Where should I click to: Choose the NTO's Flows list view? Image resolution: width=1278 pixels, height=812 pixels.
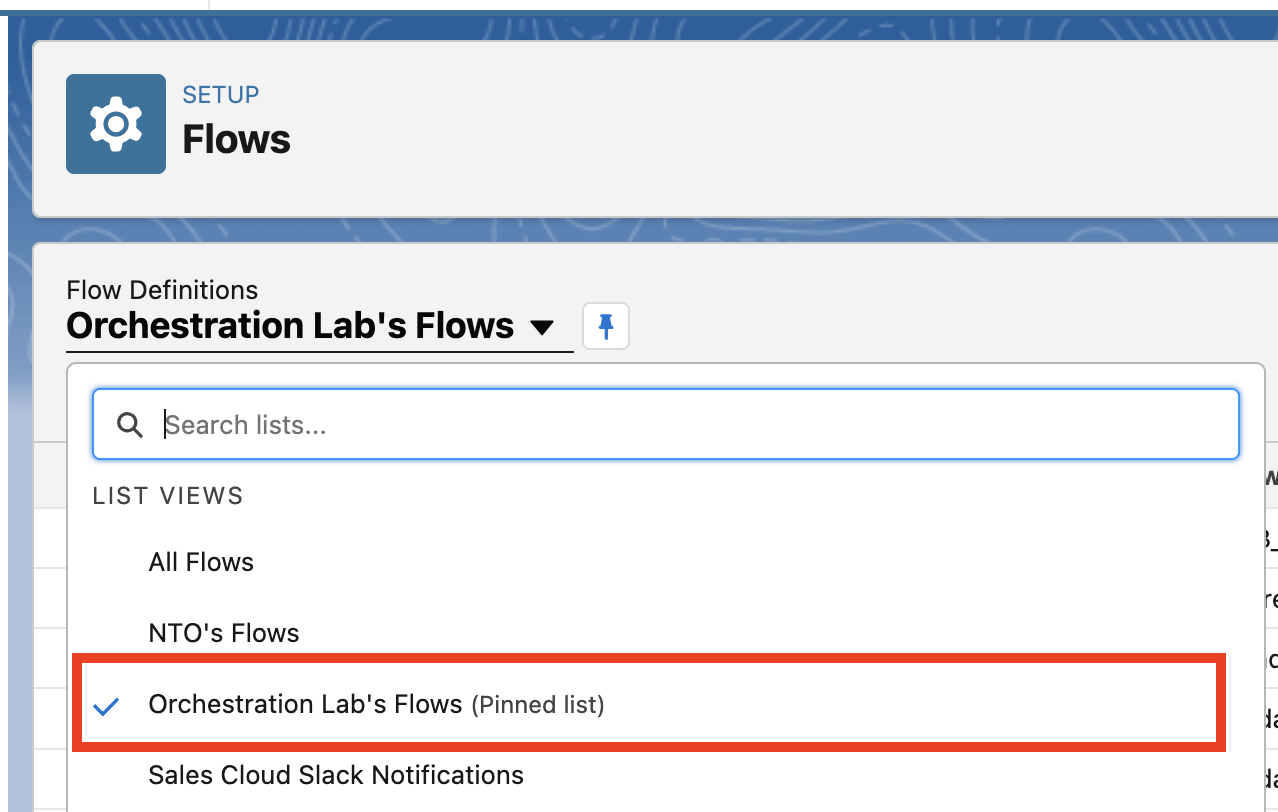(224, 633)
